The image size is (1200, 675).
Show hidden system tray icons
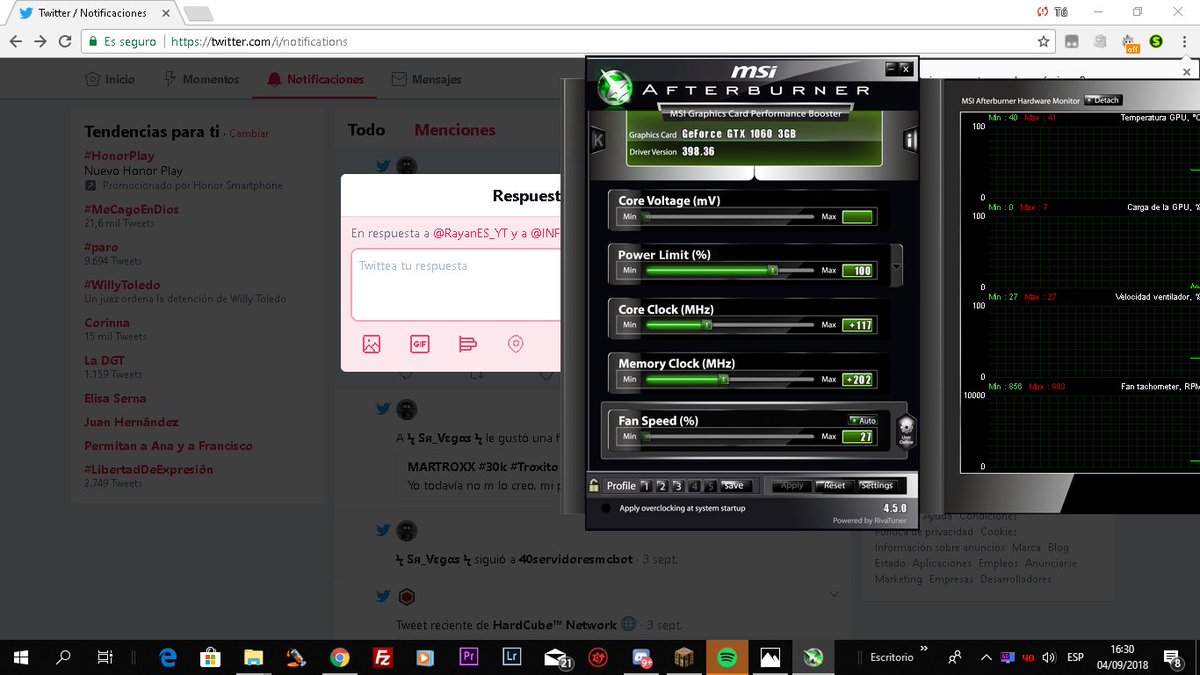pyautogui.click(x=987, y=657)
